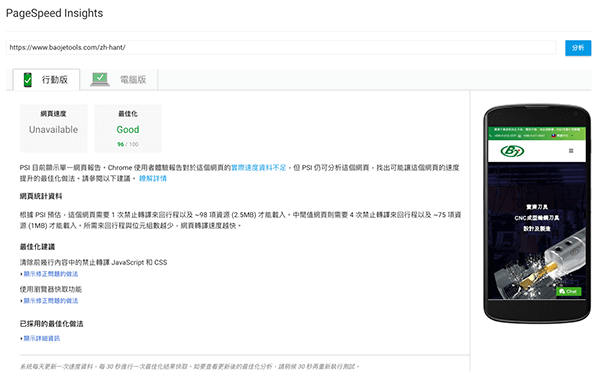Click the 已採用的最佳化做法 heading
The width and height of the screenshot is (600, 376).
52,324
